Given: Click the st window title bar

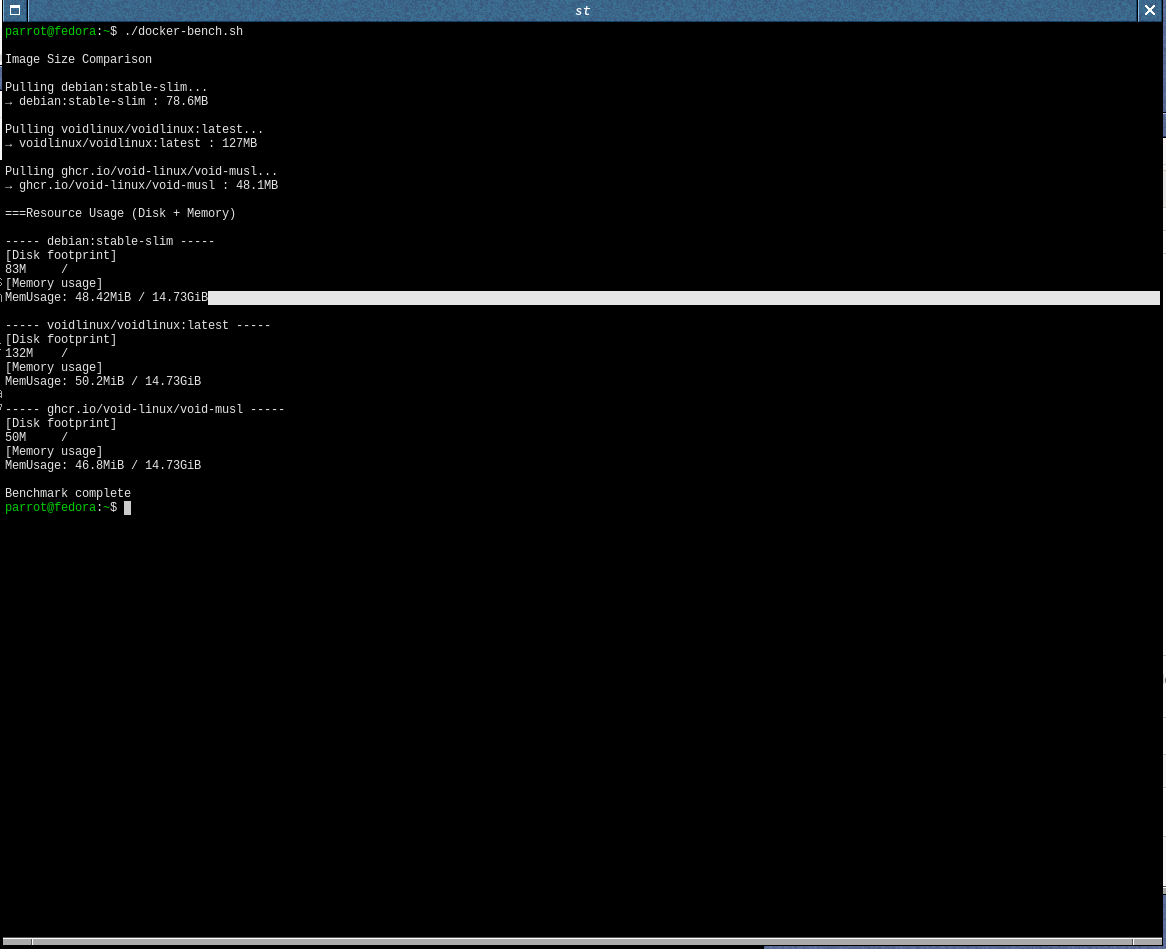Looking at the screenshot, I should [583, 10].
